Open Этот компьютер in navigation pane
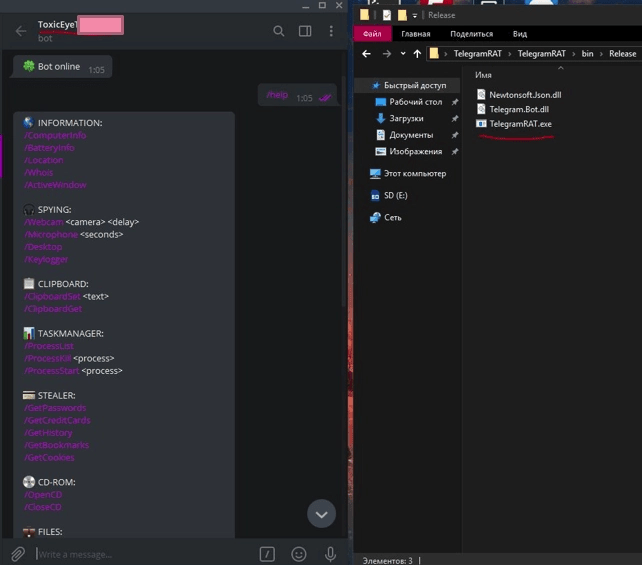This screenshot has height=565, width=642. pos(408,174)
